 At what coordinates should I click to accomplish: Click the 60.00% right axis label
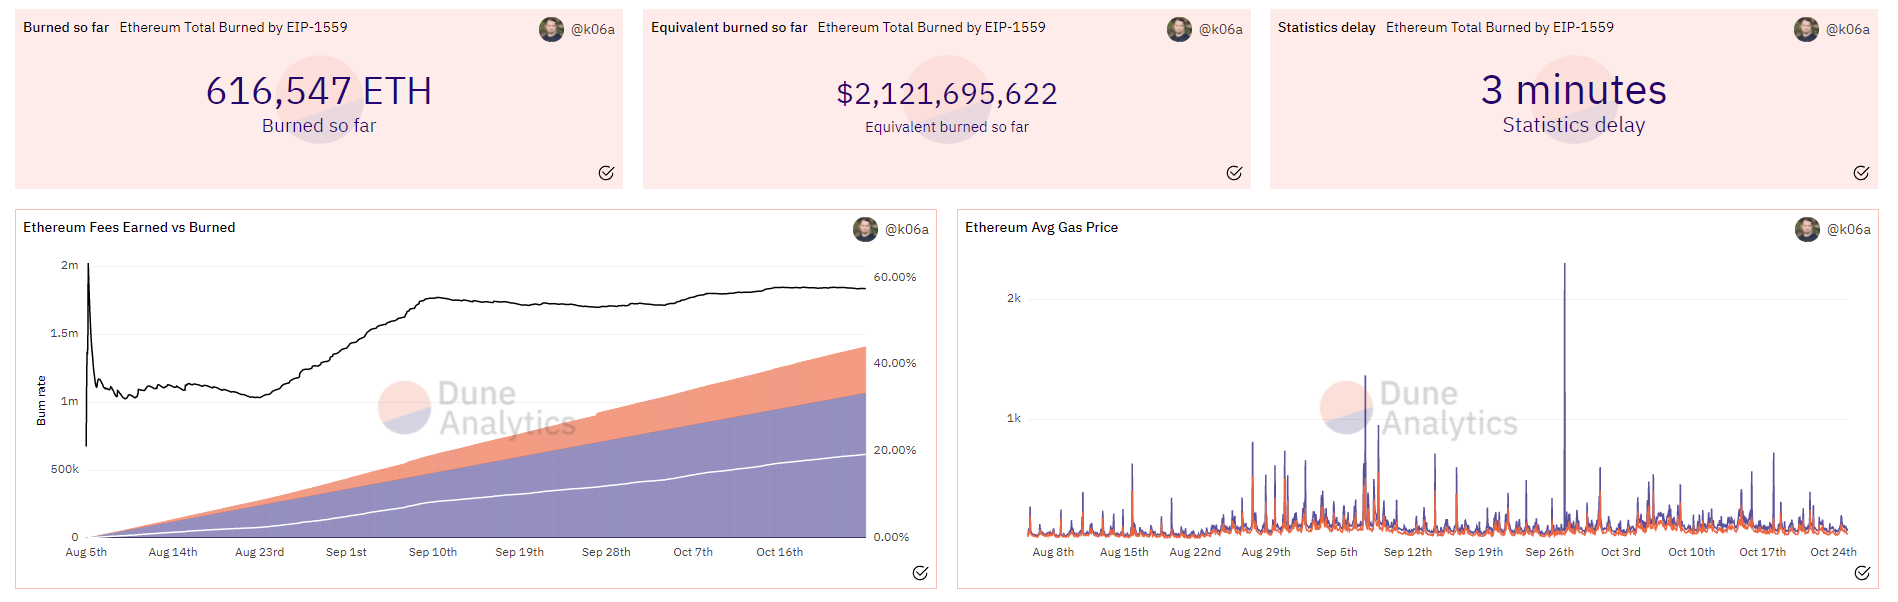pyautogui.click(x=895, y=277)
